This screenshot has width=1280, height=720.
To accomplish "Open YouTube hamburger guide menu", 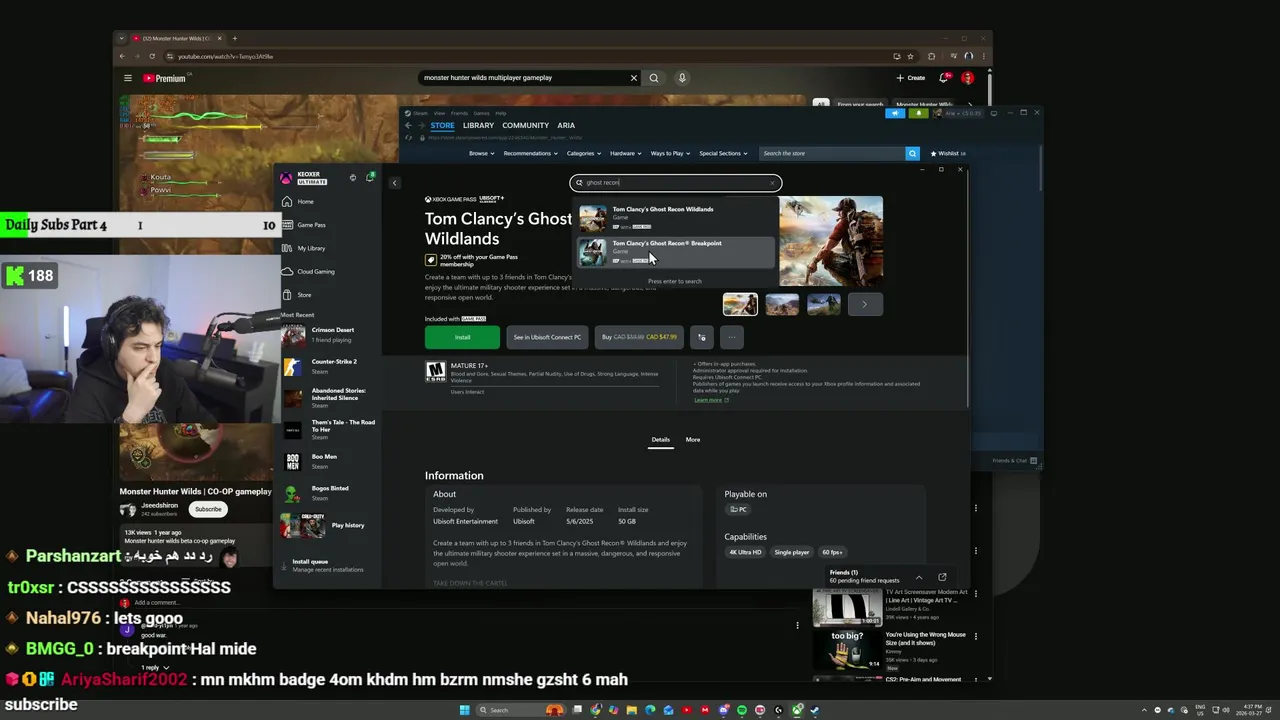I will [128, 78].
